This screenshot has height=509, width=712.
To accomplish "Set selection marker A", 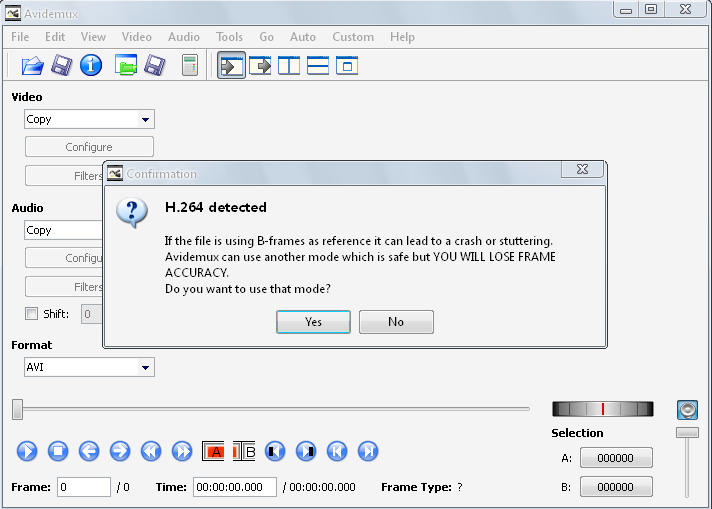I will coord(213,451).
